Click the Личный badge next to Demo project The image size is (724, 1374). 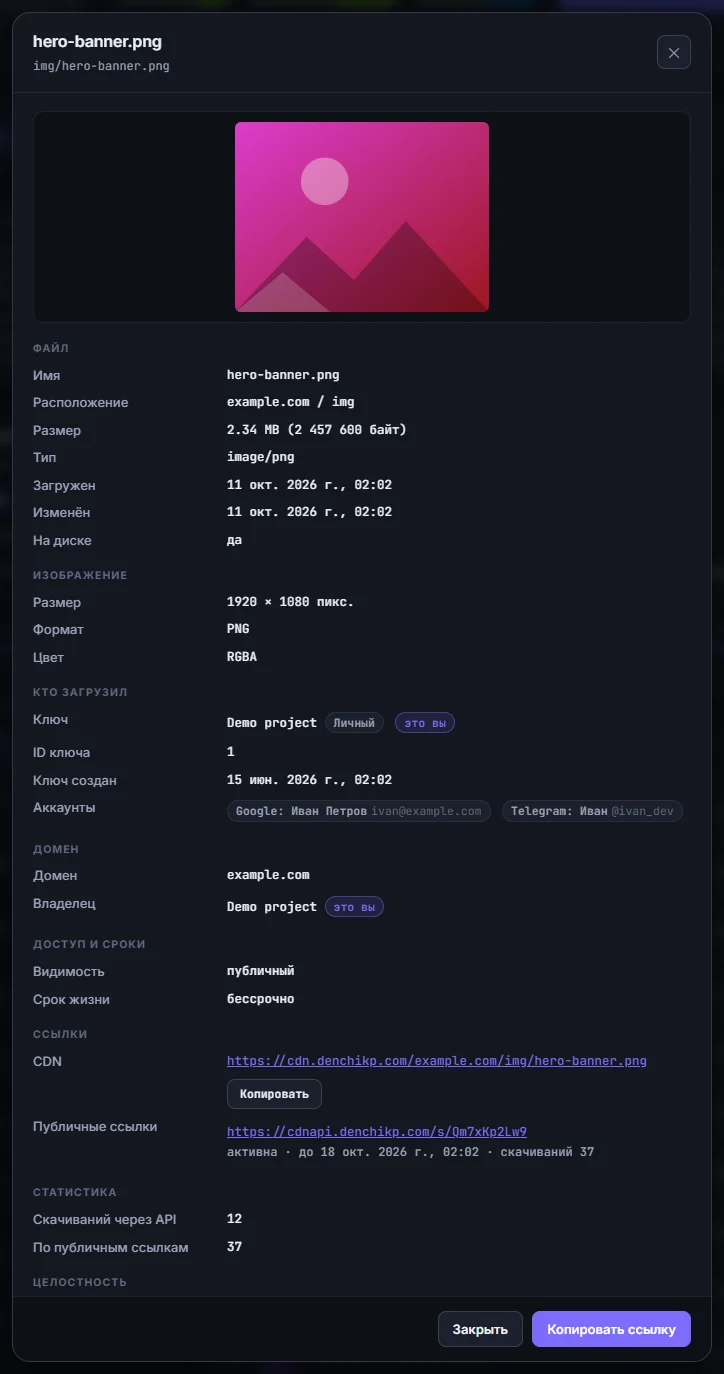[354, 722]
